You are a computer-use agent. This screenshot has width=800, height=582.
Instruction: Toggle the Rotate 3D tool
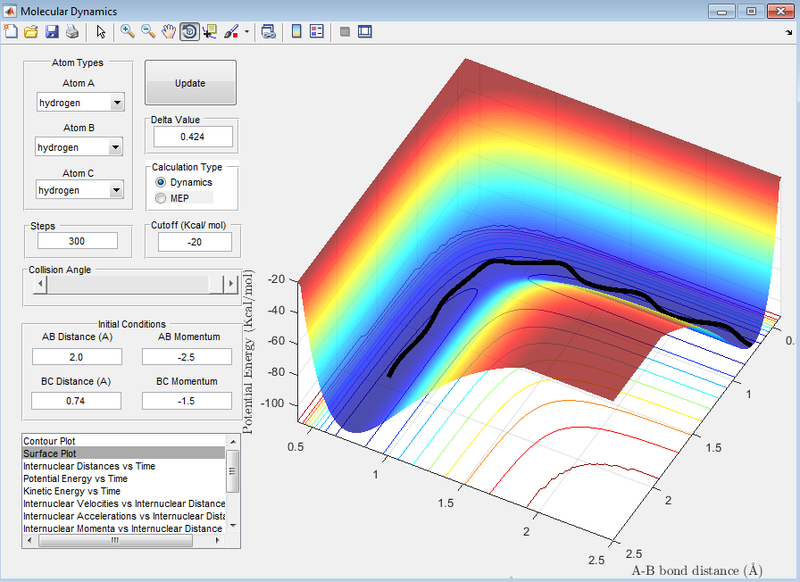tap(189, 31)
